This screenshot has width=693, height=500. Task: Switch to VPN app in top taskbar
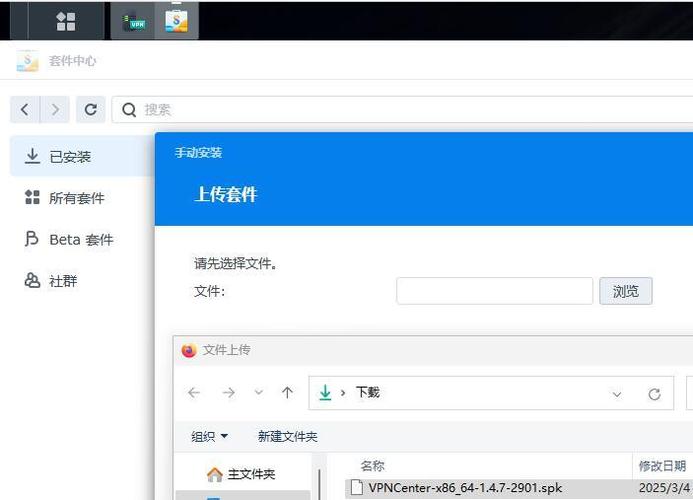coord(135,21)
